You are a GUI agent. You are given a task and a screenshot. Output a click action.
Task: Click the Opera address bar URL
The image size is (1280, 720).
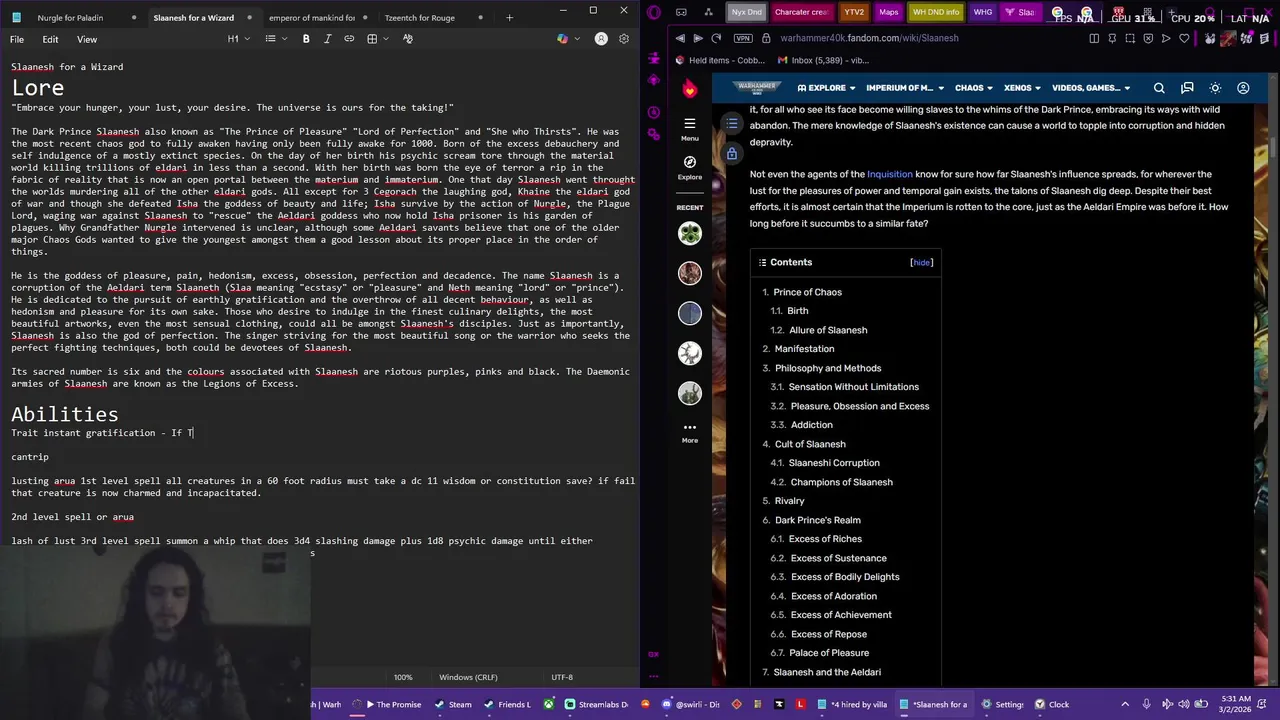[x=869, y=38]
